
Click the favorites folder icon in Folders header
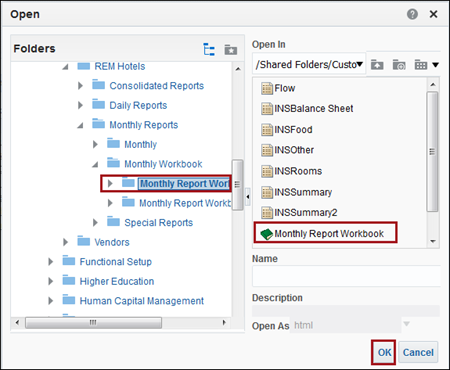(x=231, y=50)
